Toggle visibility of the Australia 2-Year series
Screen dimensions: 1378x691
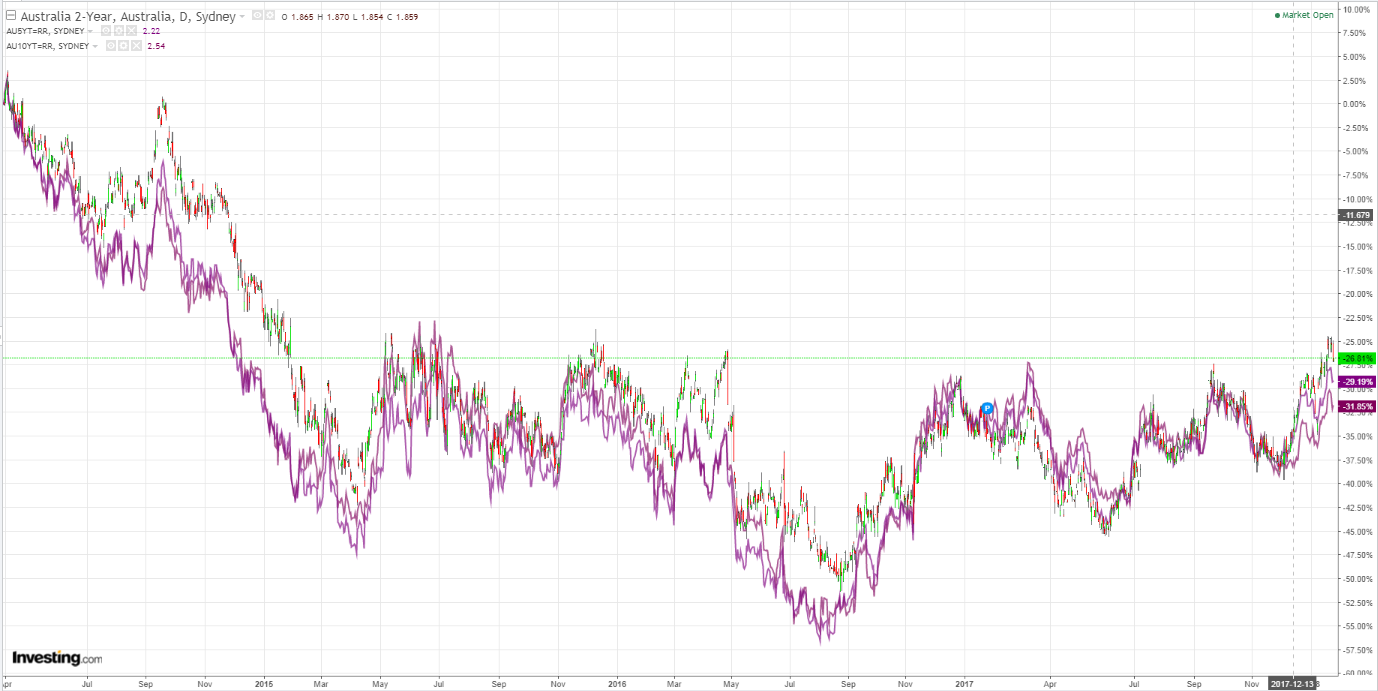(x=257, y=15)
